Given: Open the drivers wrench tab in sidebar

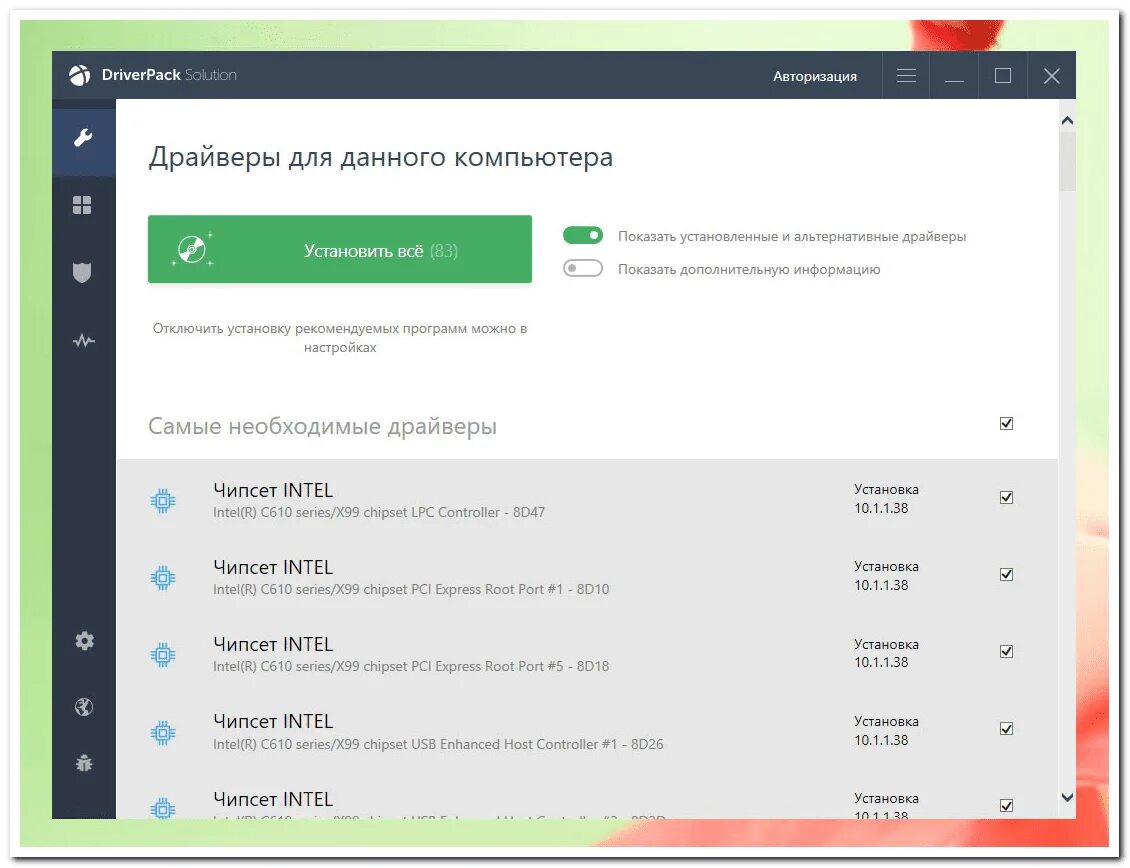Looking at the screenshot, I should click(83, 138).
